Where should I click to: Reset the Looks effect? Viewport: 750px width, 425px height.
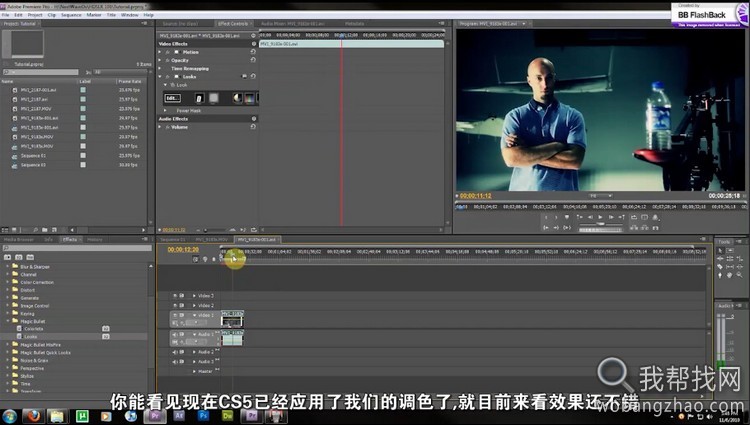pyautogui.click(x=253, y=76)
